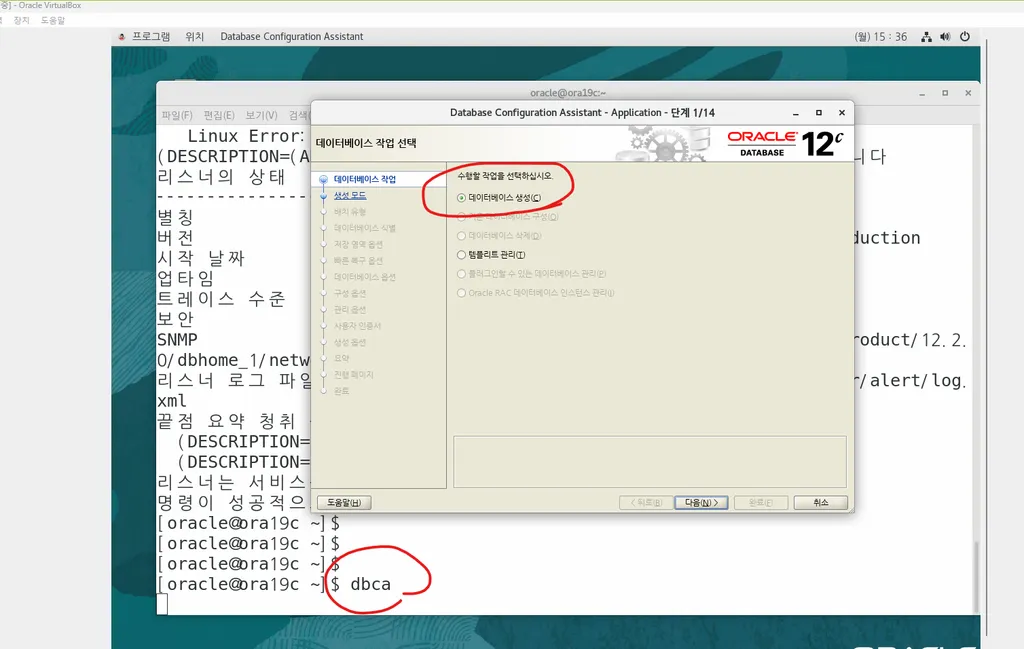1024x649 pixels.
Task: Select the 저장 영역 옵션 step
Action: (x=358, y=244)
